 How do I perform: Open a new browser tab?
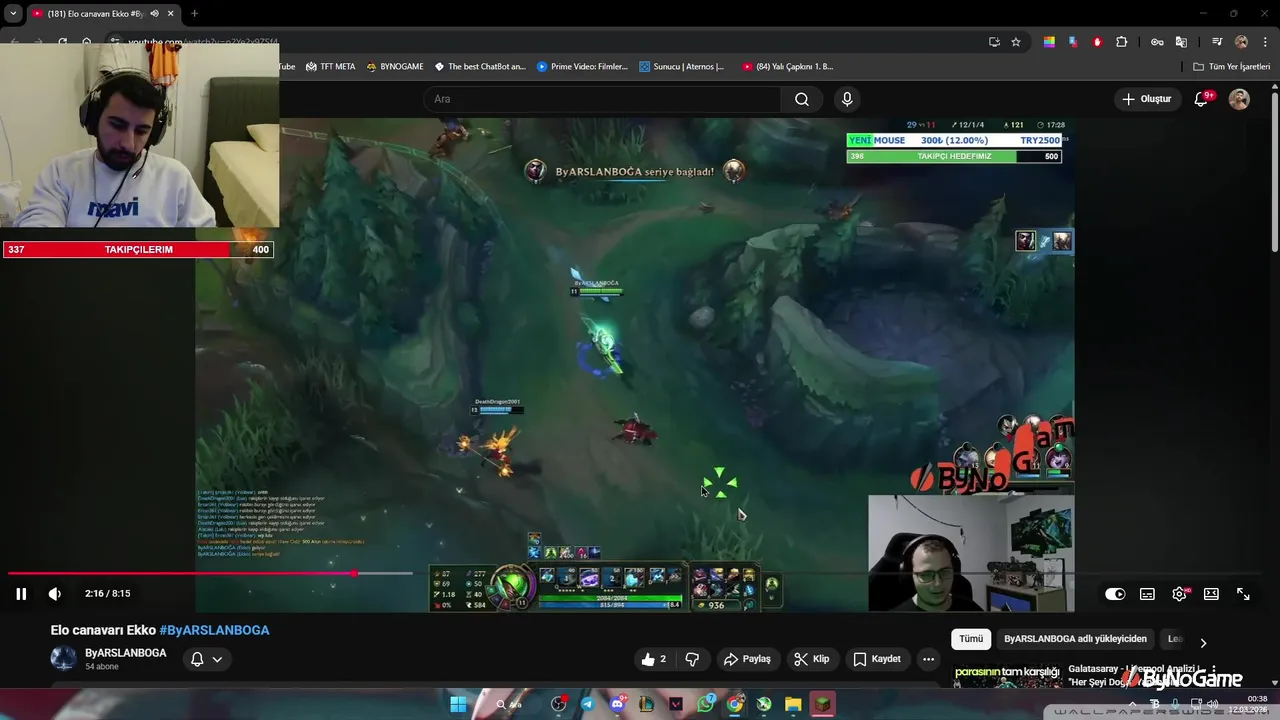(194, 14)
